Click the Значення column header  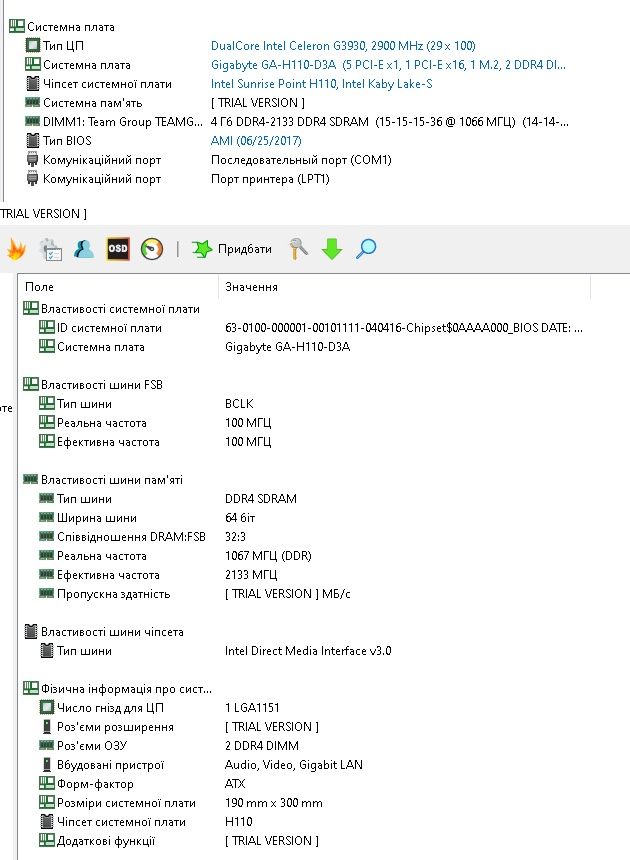click(251, 287)
